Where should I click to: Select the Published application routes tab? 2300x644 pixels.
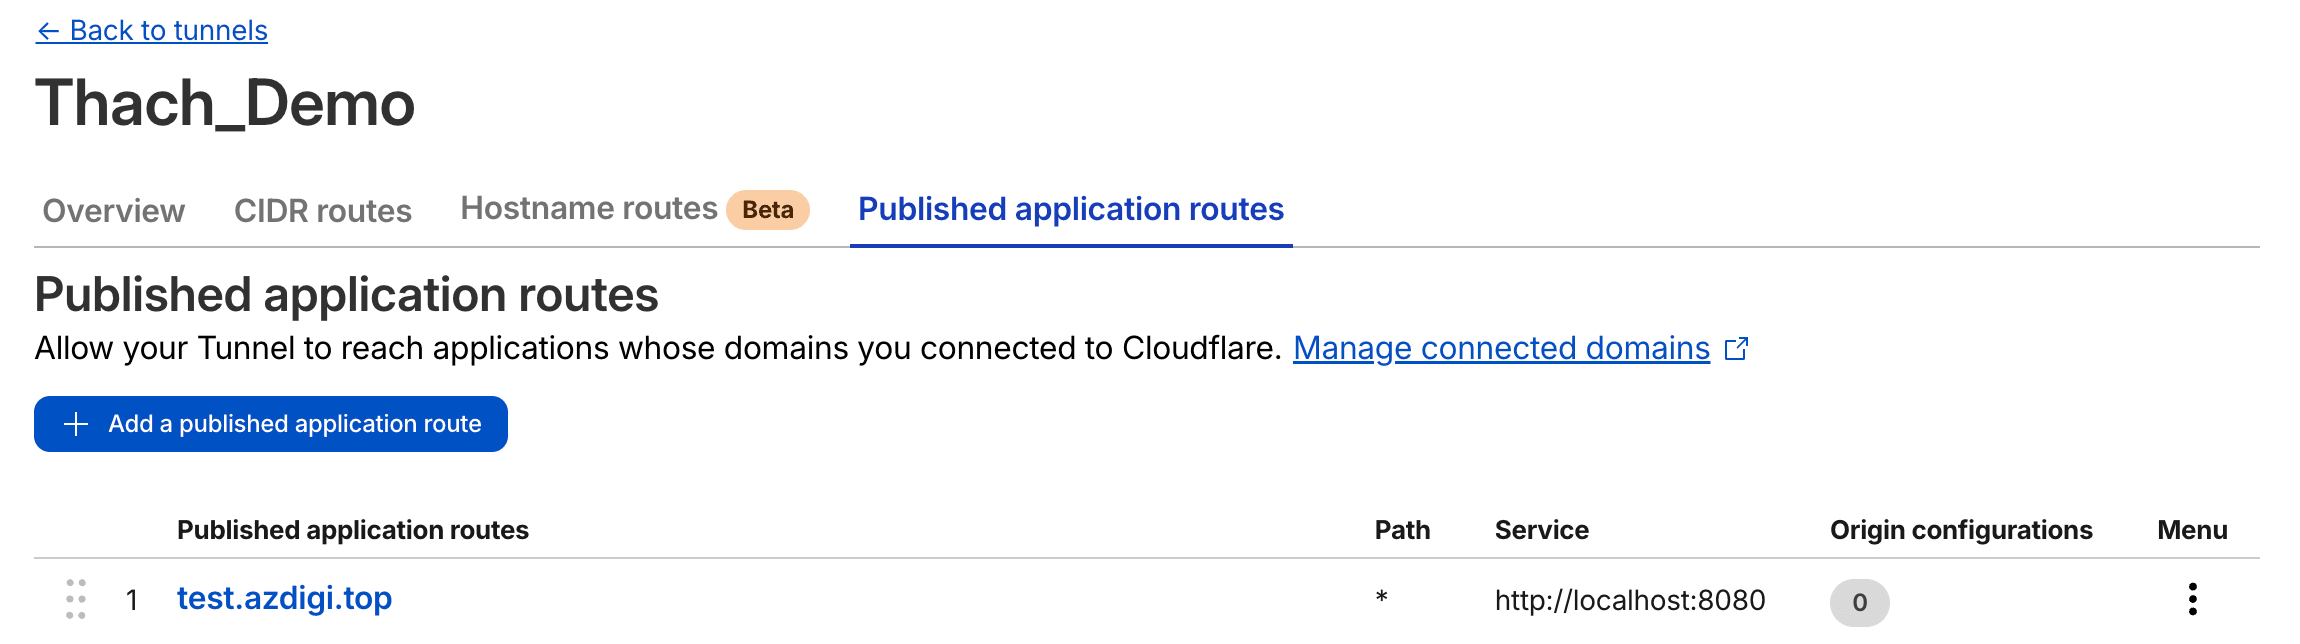click(x=1070, y=209)
